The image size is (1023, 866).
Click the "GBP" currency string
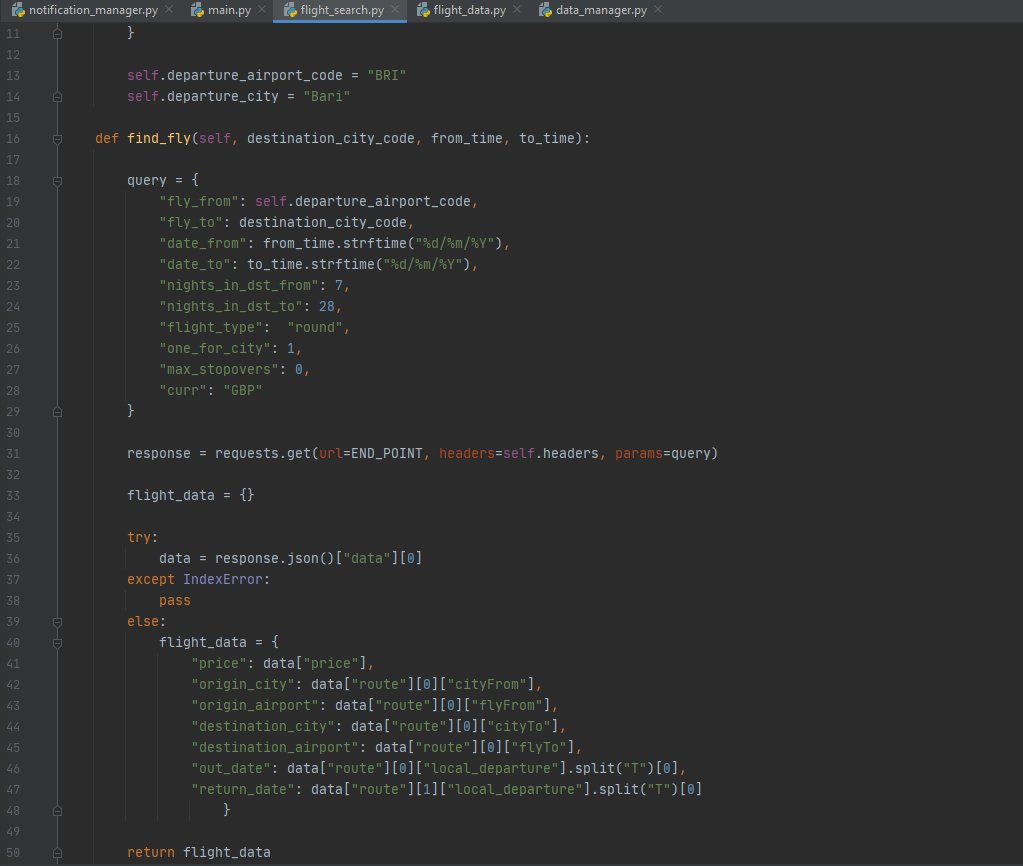[x=243, y=390]
